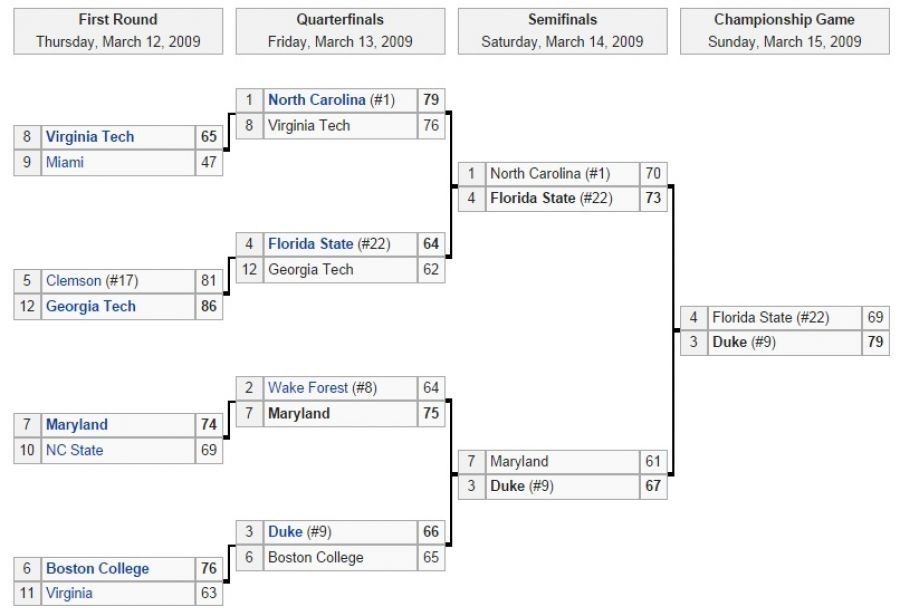Click the bold Boston College link beside score 76
This screenshot has width=900, height=616.
[x=97, y=569]
